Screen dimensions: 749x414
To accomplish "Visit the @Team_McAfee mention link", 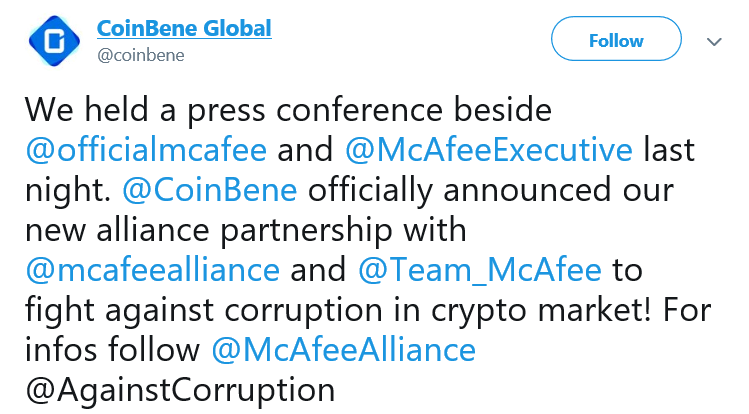I will click(480, 271).
